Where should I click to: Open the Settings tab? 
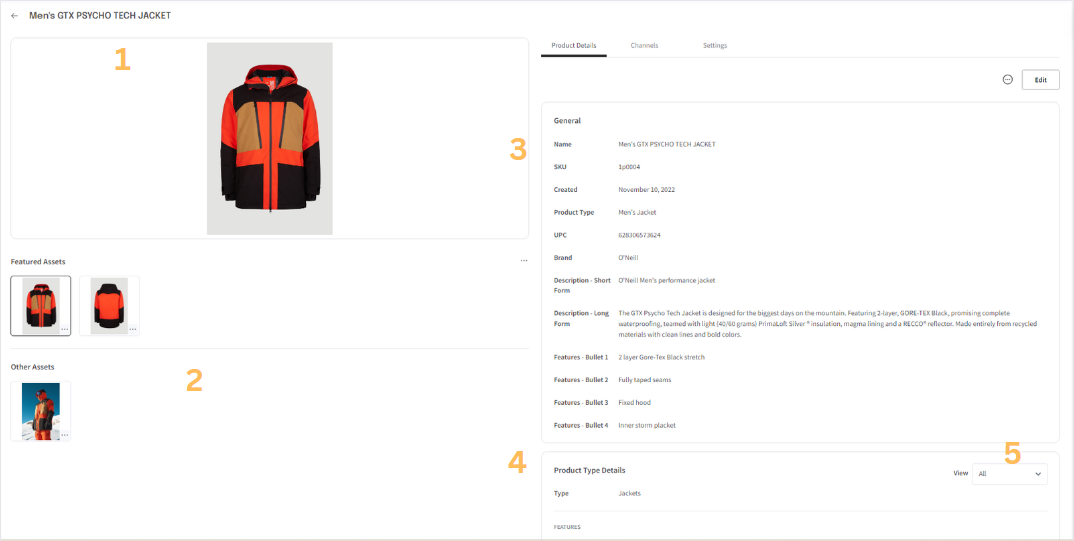point(715,46)
